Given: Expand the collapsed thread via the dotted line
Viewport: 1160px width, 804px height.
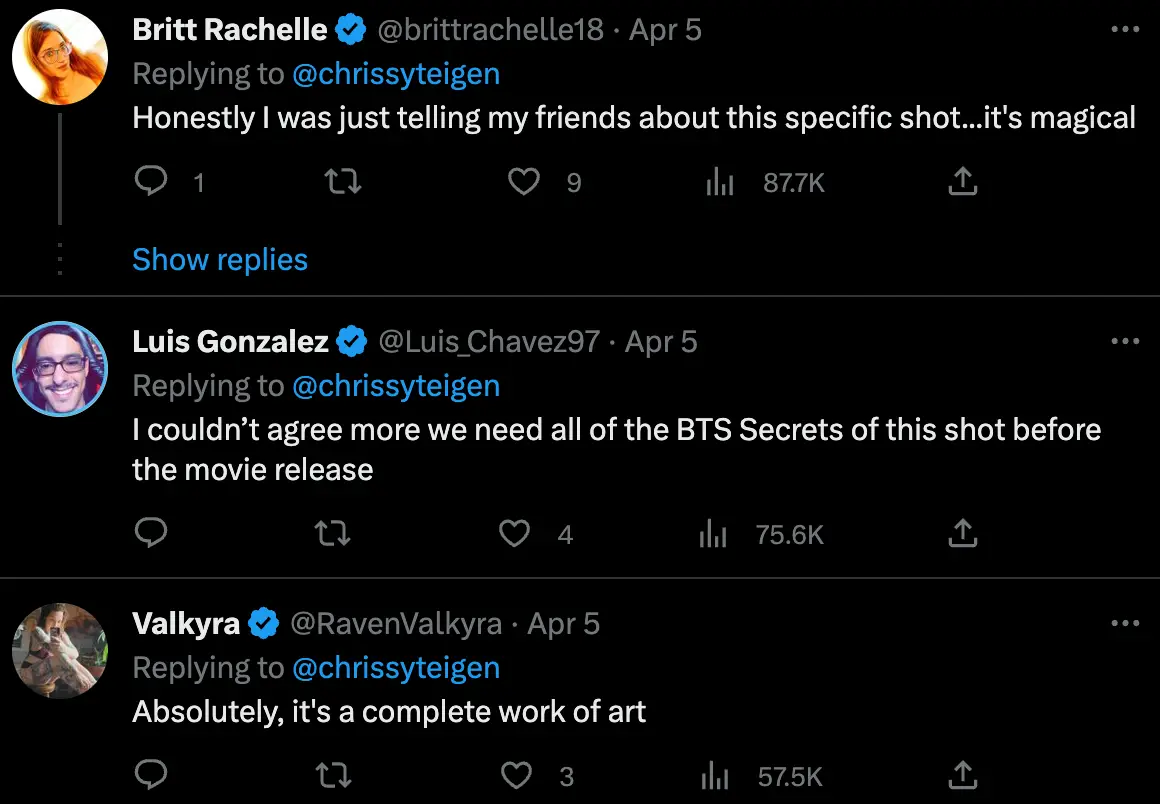Looking at the screenshot, I should click(x=60, y=257).
